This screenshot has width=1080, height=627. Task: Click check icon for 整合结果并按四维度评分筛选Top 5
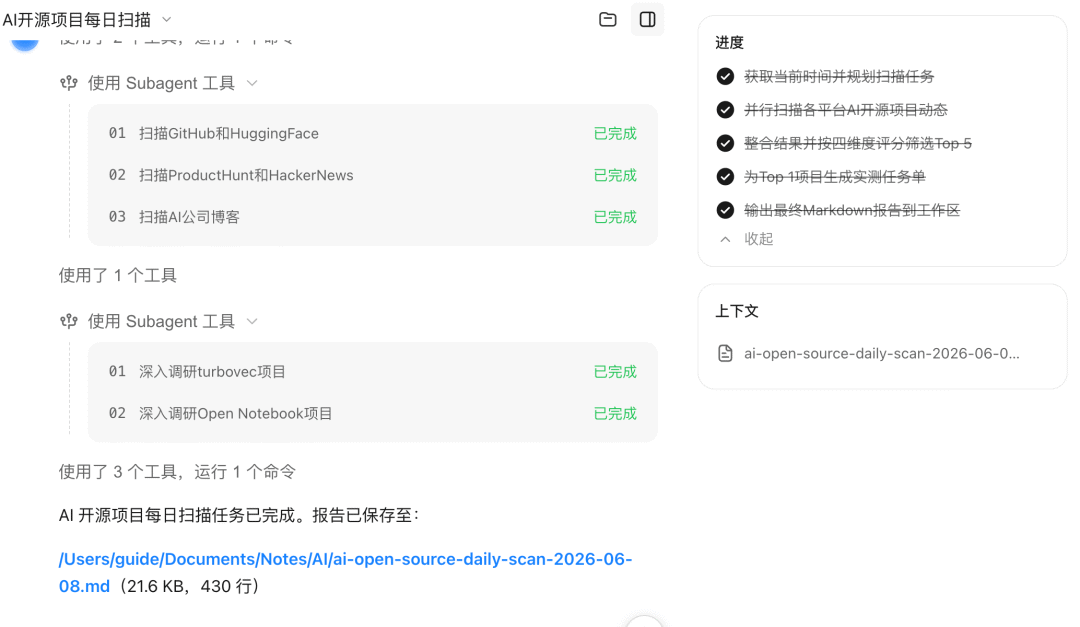point(725,143)
